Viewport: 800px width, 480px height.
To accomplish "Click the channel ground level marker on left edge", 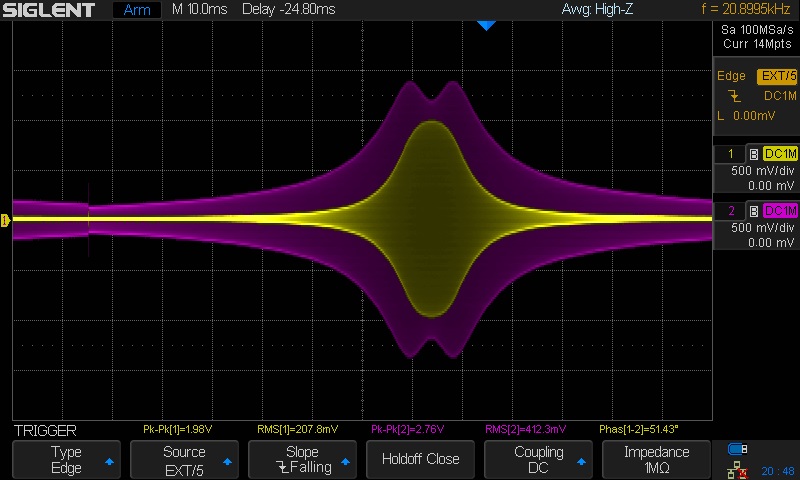I will click(7, 220).
